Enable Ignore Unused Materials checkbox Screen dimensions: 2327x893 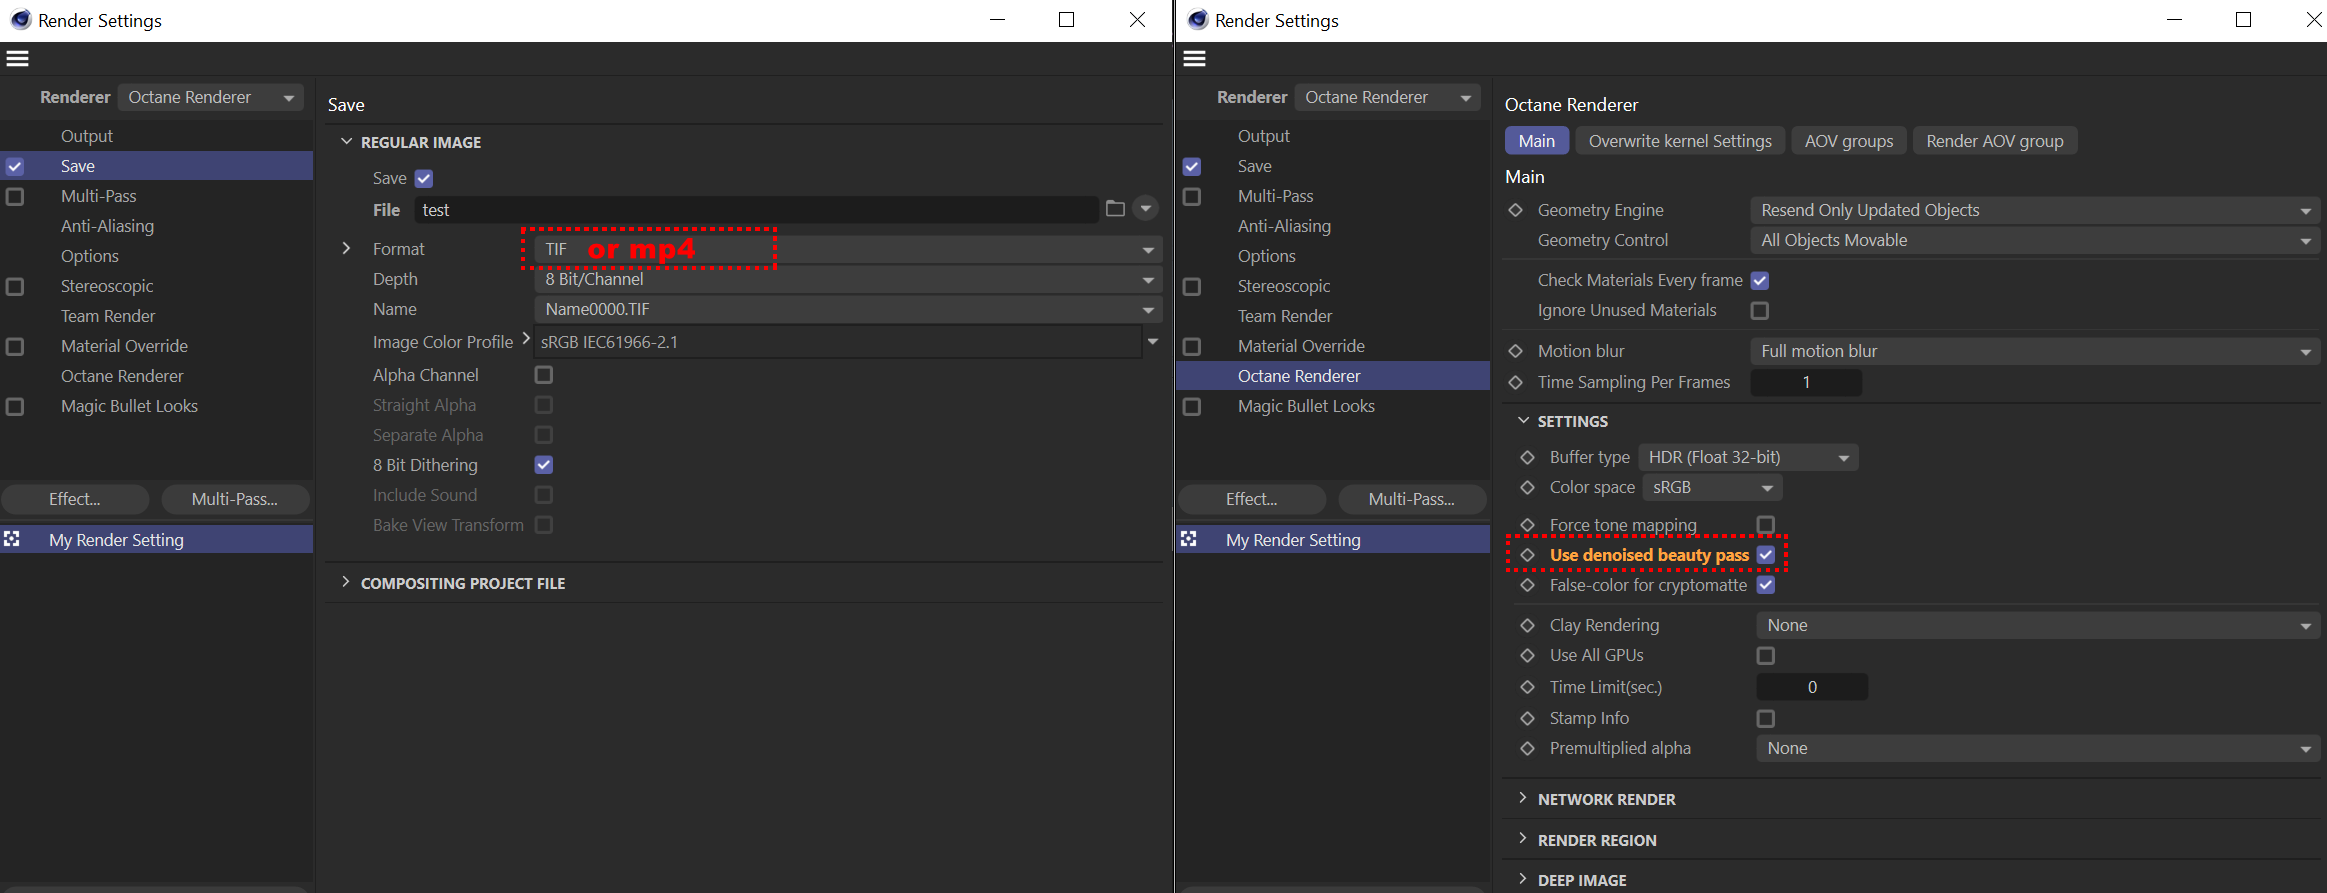click(x=1760, y=310)
